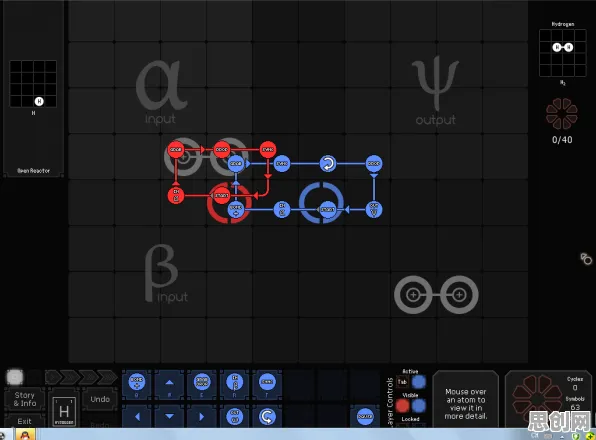
Task: Click the red output progress flower indicator
Action: click(562, 114)
